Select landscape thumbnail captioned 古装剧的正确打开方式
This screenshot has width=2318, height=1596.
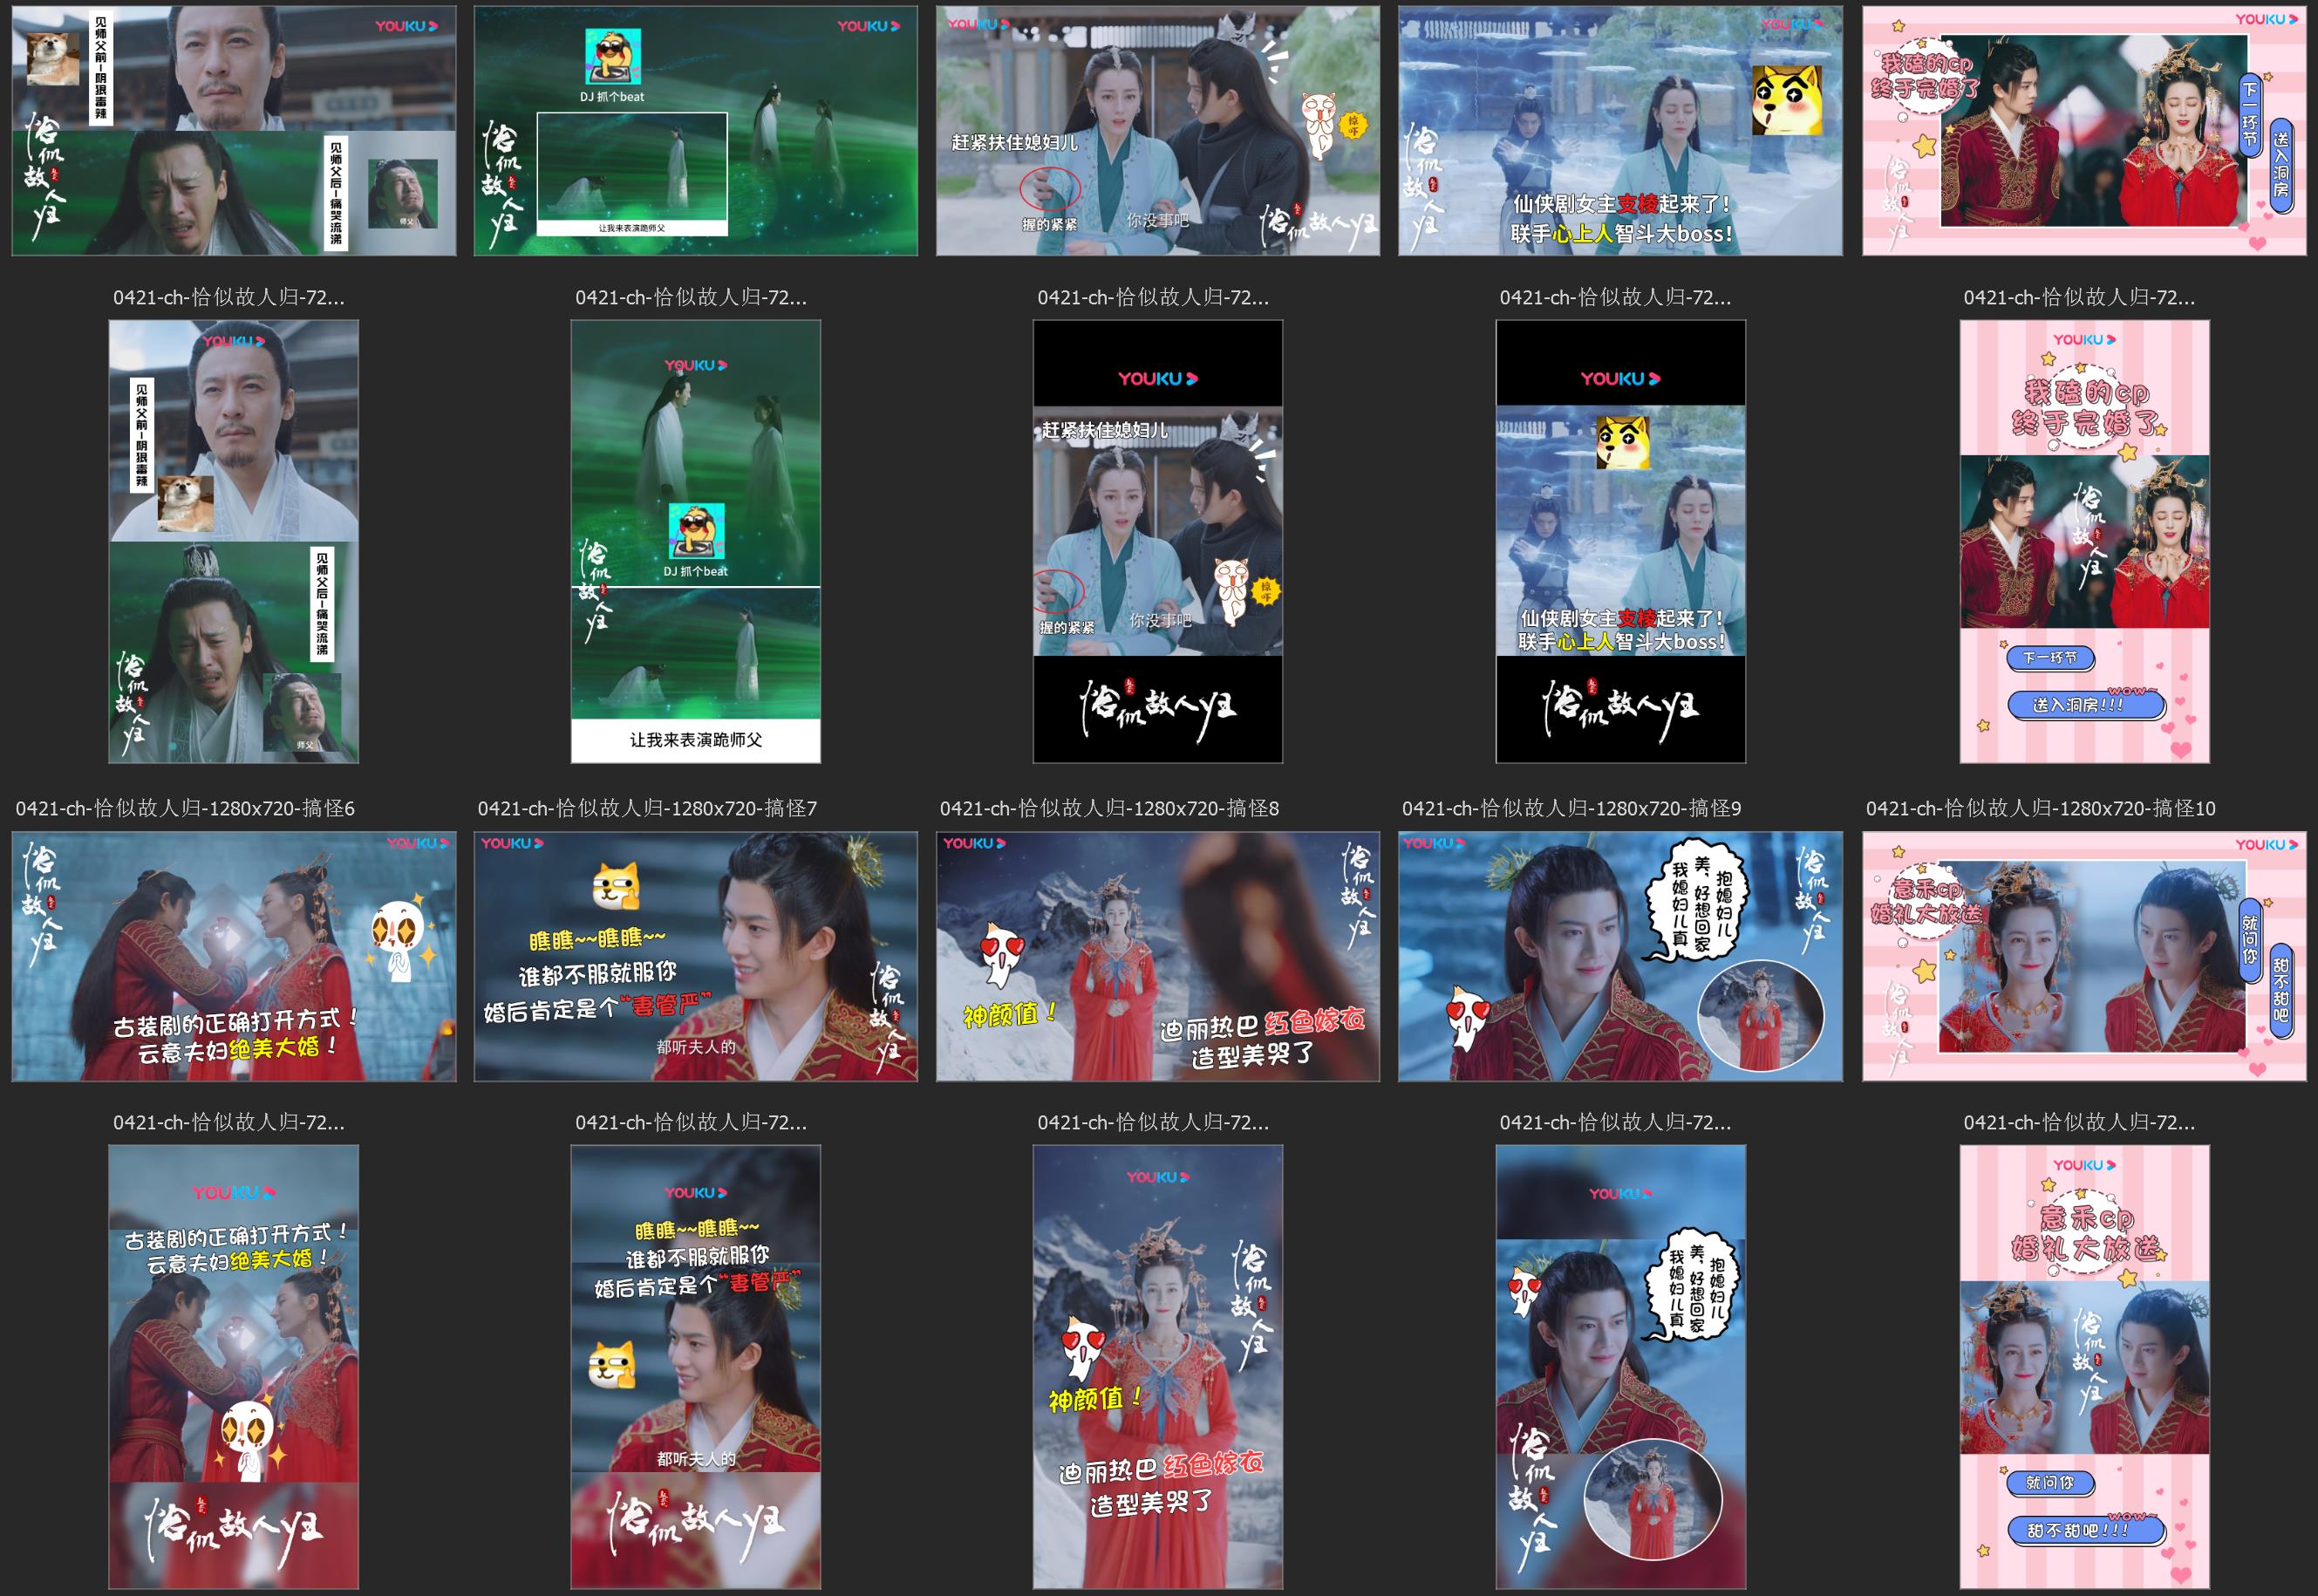click(x=234, y=956)
